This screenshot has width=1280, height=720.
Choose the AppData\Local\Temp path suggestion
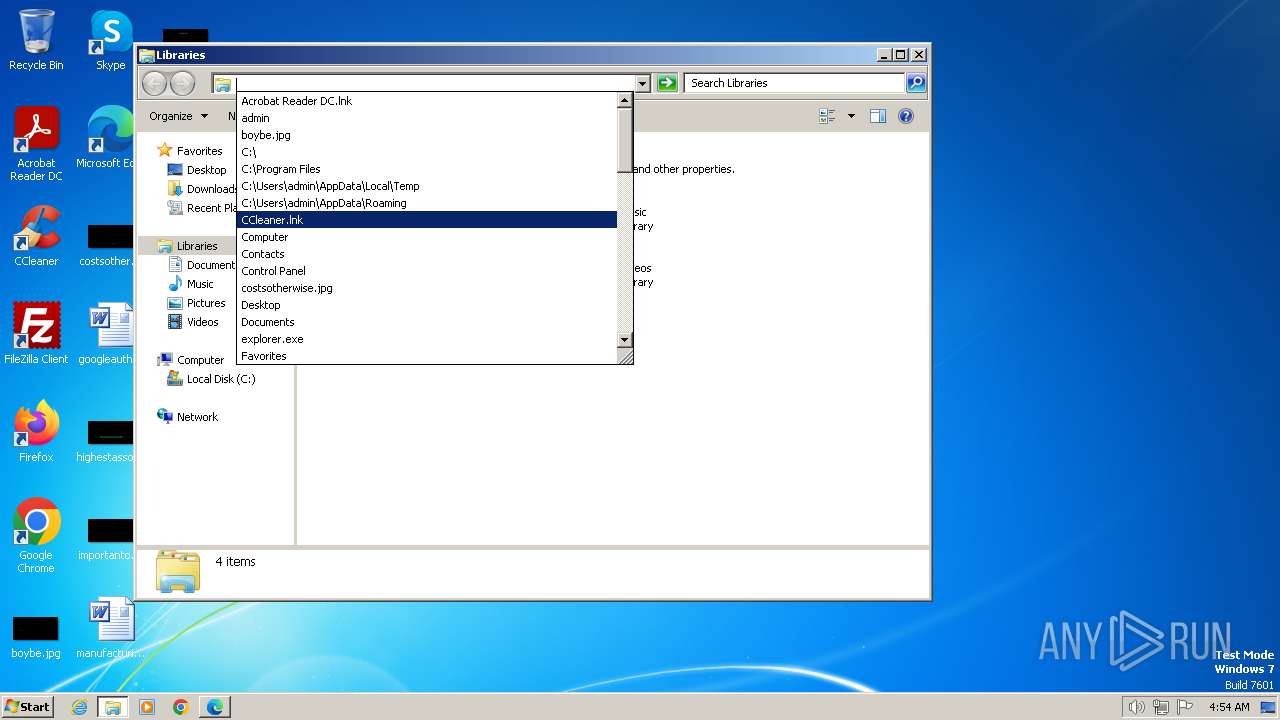coord(426,186)
